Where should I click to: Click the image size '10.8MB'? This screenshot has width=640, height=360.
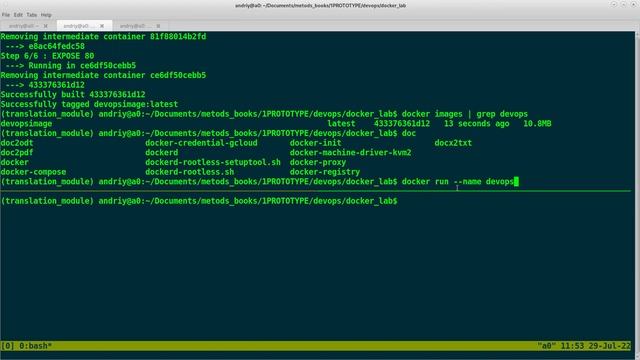click(x=537, y=124)
